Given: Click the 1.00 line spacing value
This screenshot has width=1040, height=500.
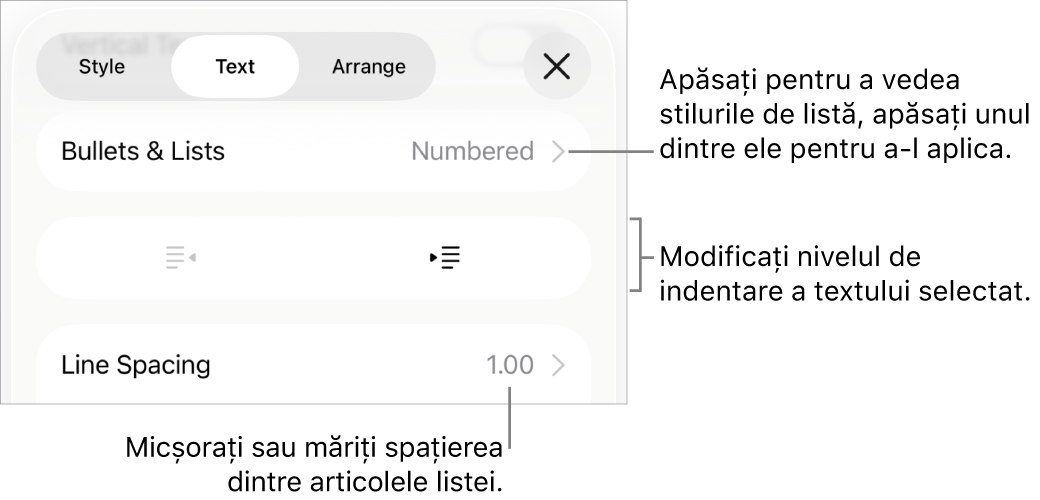Looking at the screenshot, I should point(510,365).
